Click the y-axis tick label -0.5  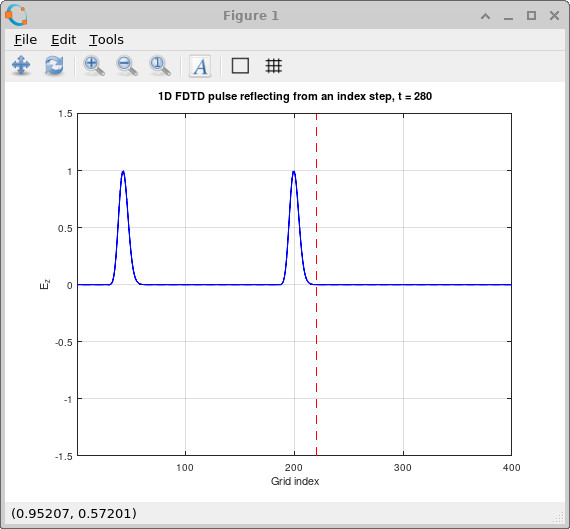64,342
